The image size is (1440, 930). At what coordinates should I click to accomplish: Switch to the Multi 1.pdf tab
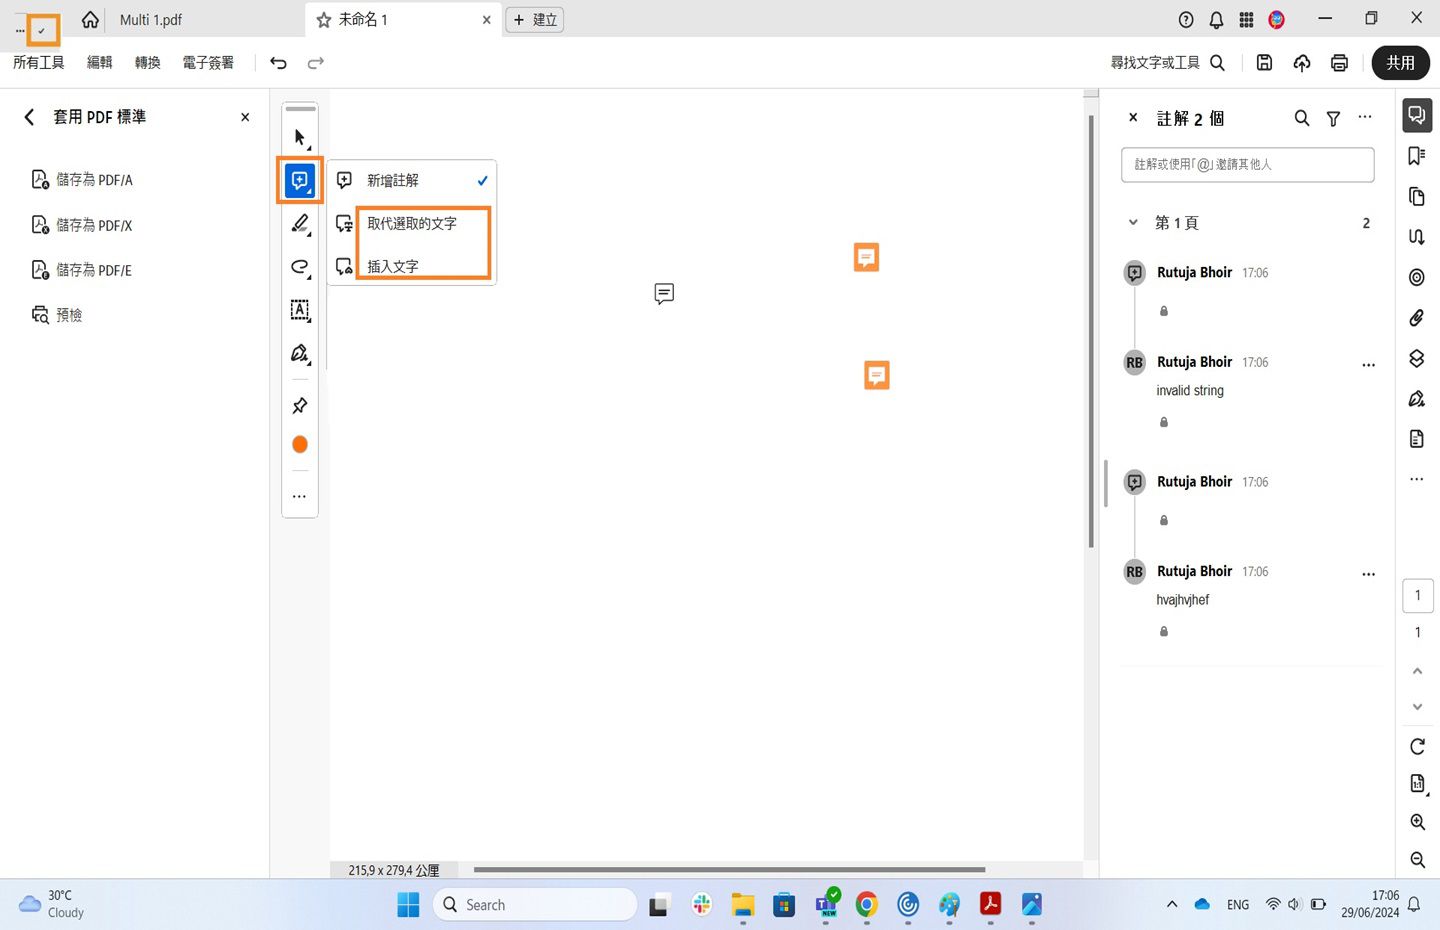151,20
